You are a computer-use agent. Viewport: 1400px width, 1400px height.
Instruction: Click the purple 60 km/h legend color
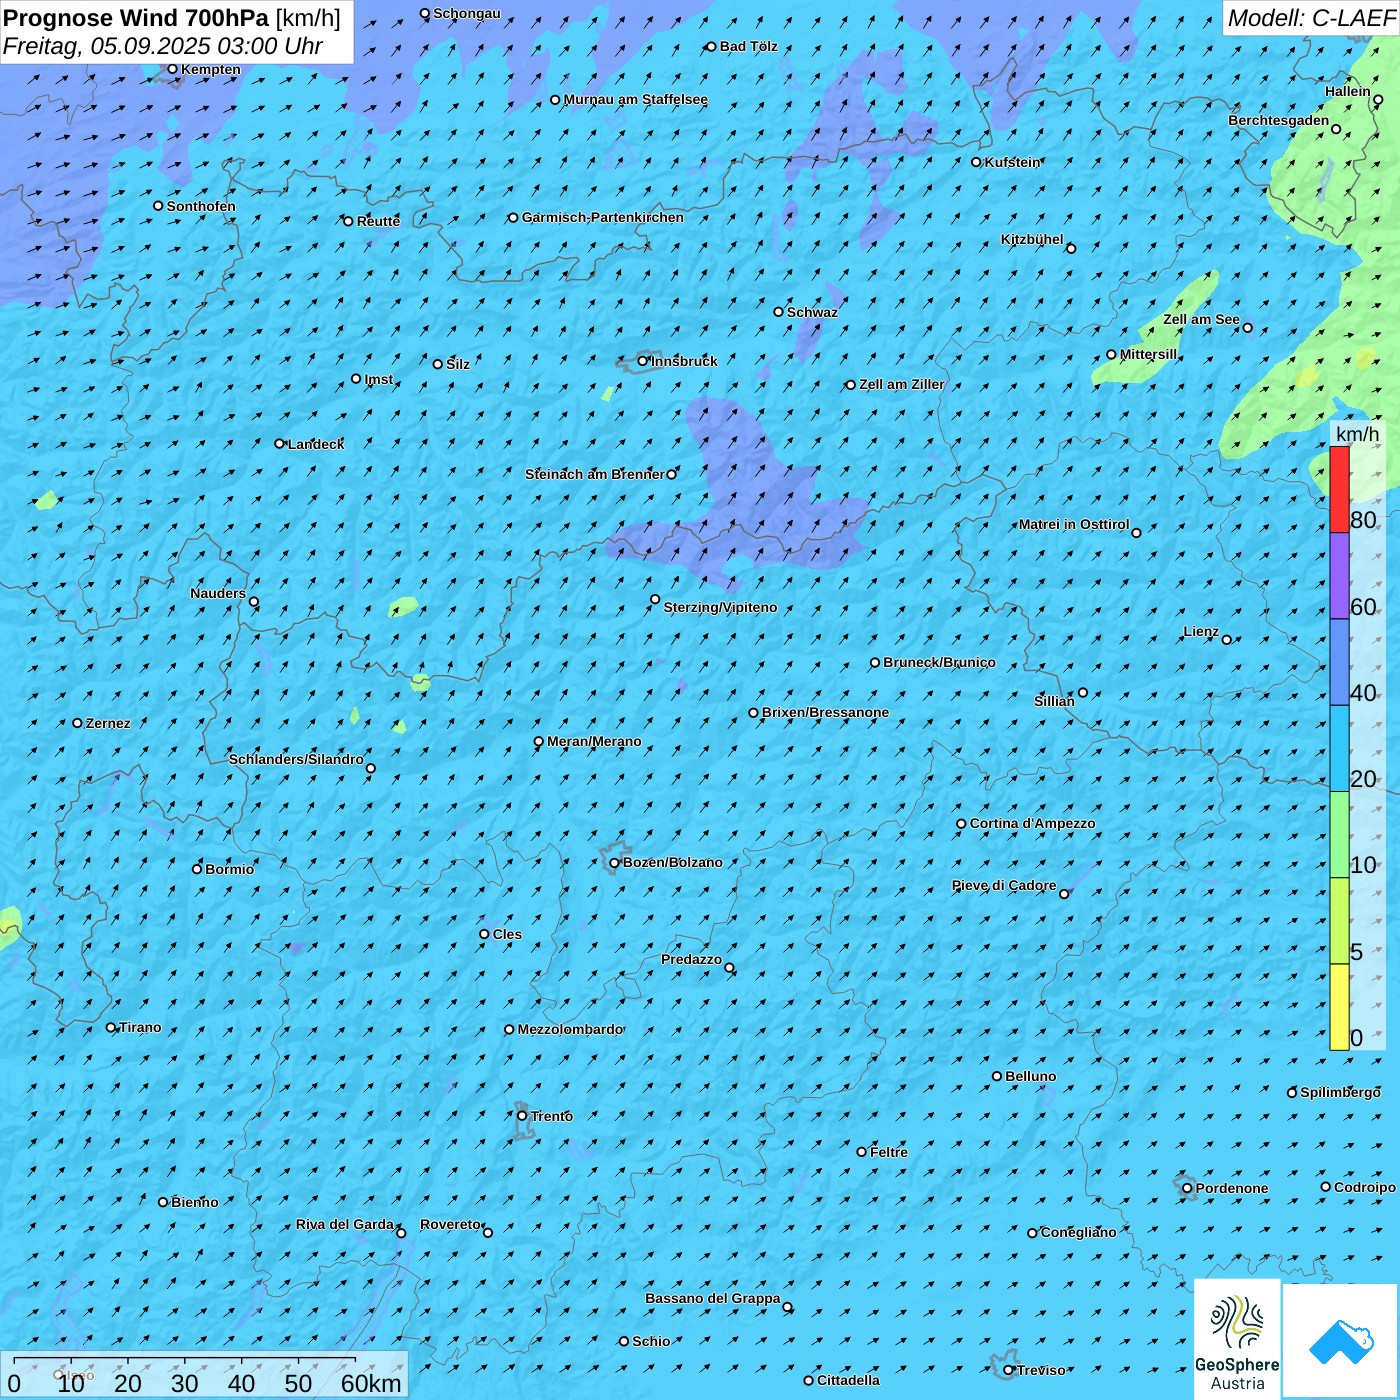[x=1339, y=576]
